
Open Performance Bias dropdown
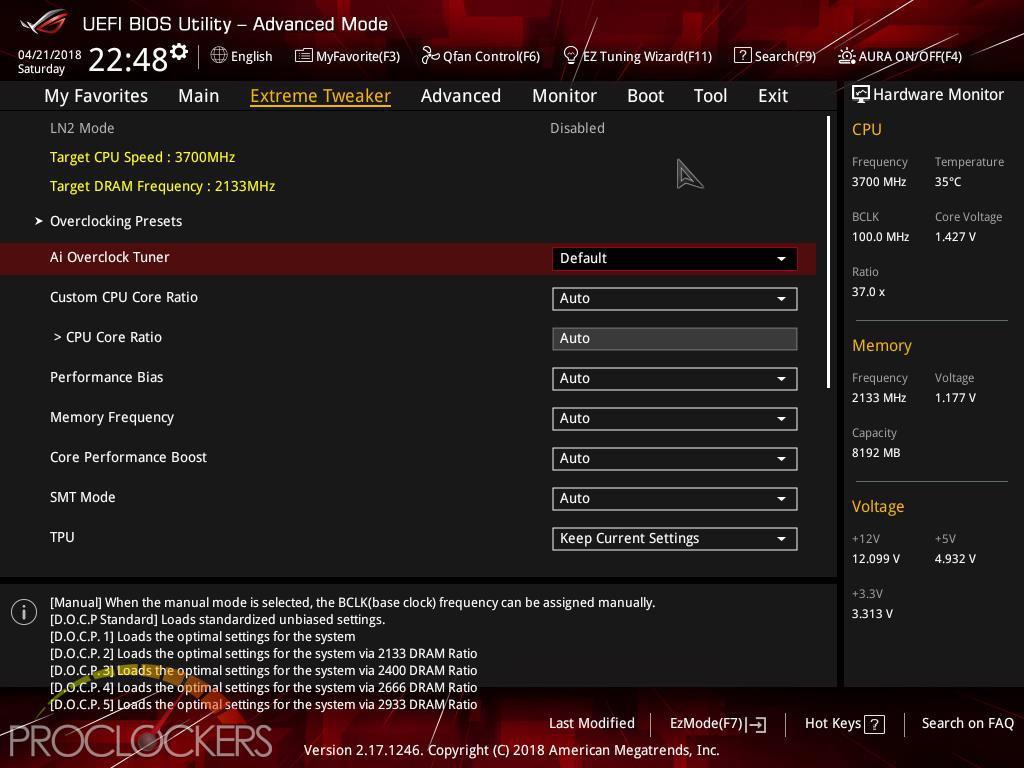pos(675,379)
